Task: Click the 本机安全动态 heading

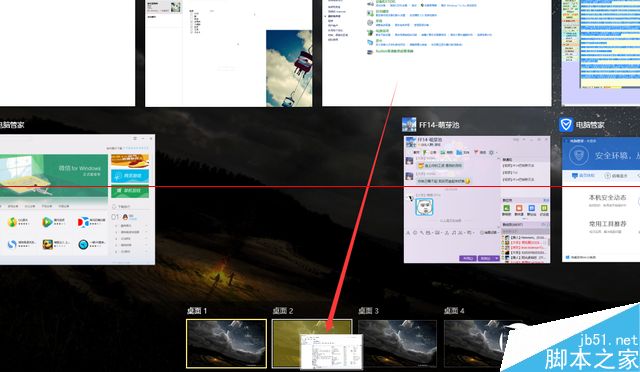Action: (x=607, y=197)
